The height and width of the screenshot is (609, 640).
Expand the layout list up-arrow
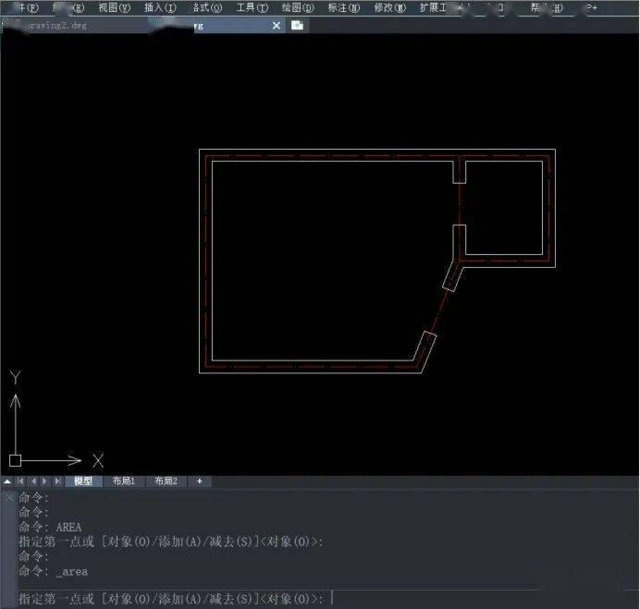[7, 482]
